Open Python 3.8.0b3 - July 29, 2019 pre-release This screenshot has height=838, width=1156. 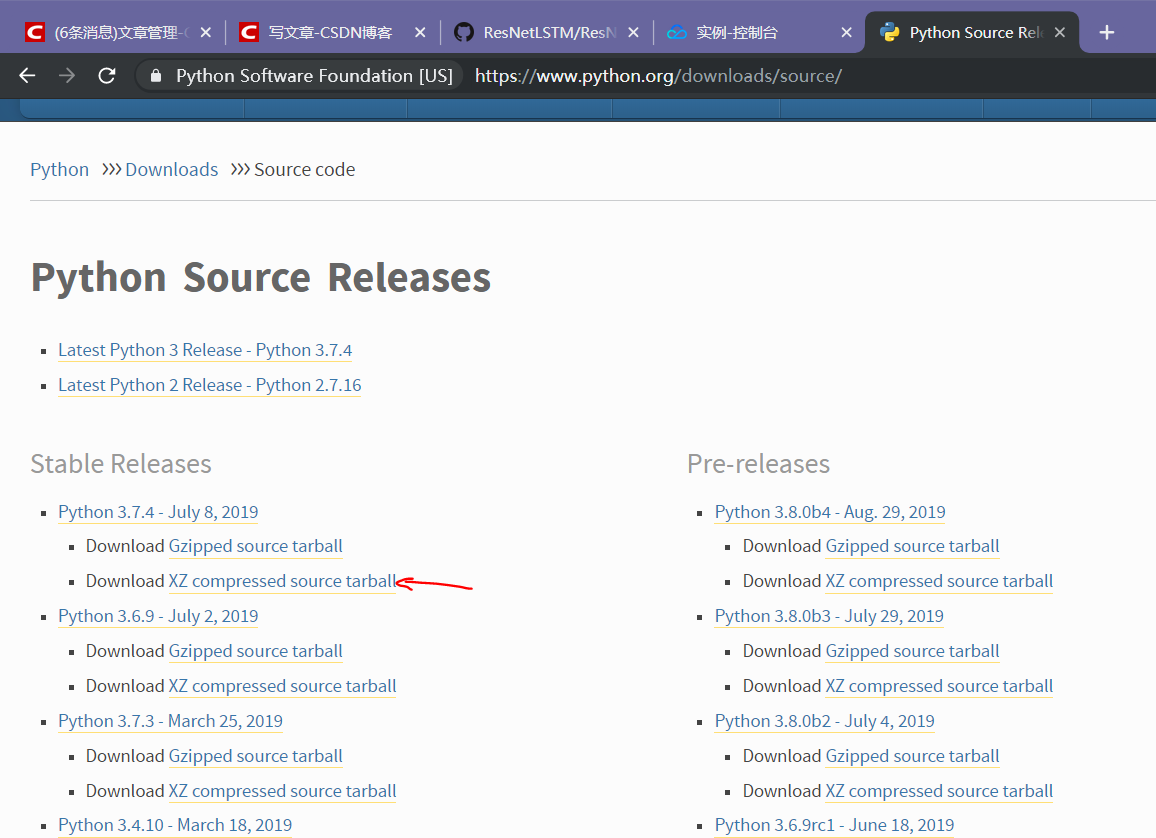[x=829, y=616]
